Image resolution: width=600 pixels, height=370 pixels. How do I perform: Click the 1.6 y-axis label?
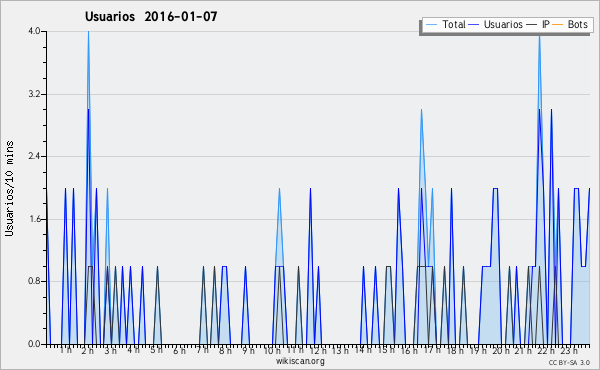tap(34, 219)
